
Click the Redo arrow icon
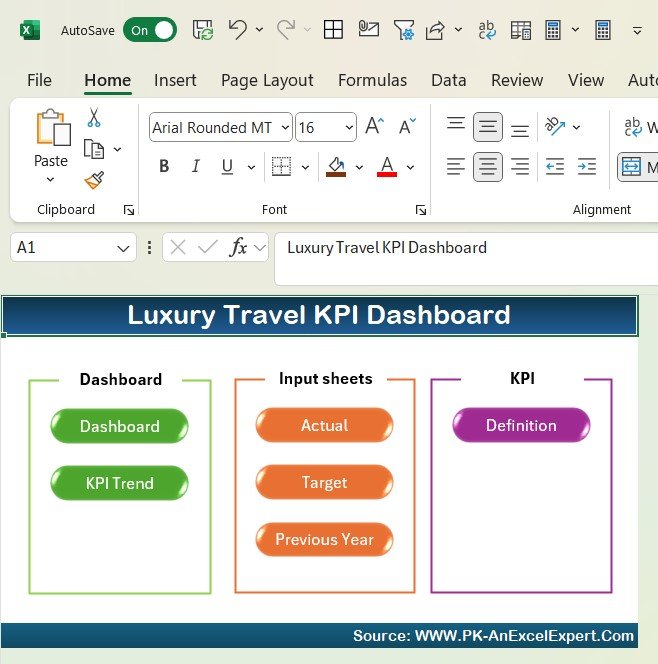point(286,30)
